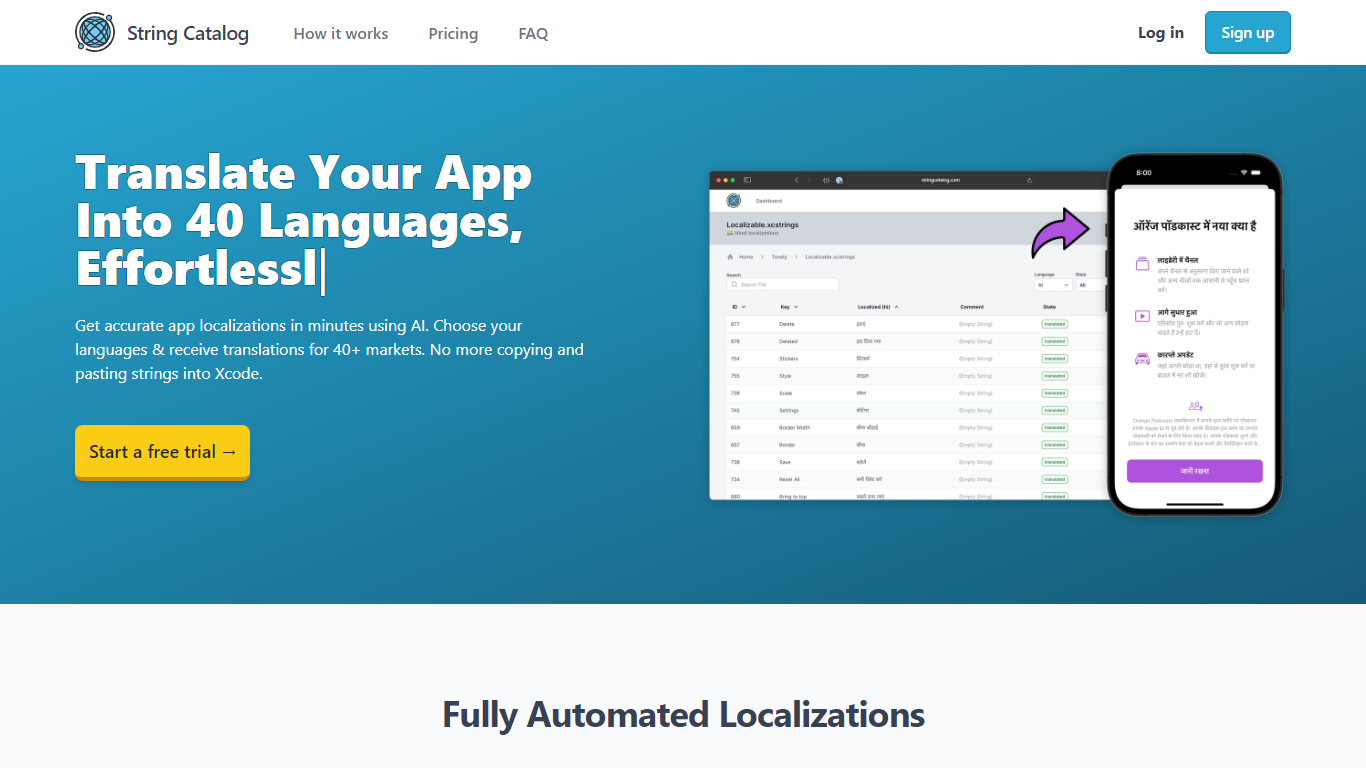The image size is (1366, 768).
Task: Open the How it works page
Action: 340,33
